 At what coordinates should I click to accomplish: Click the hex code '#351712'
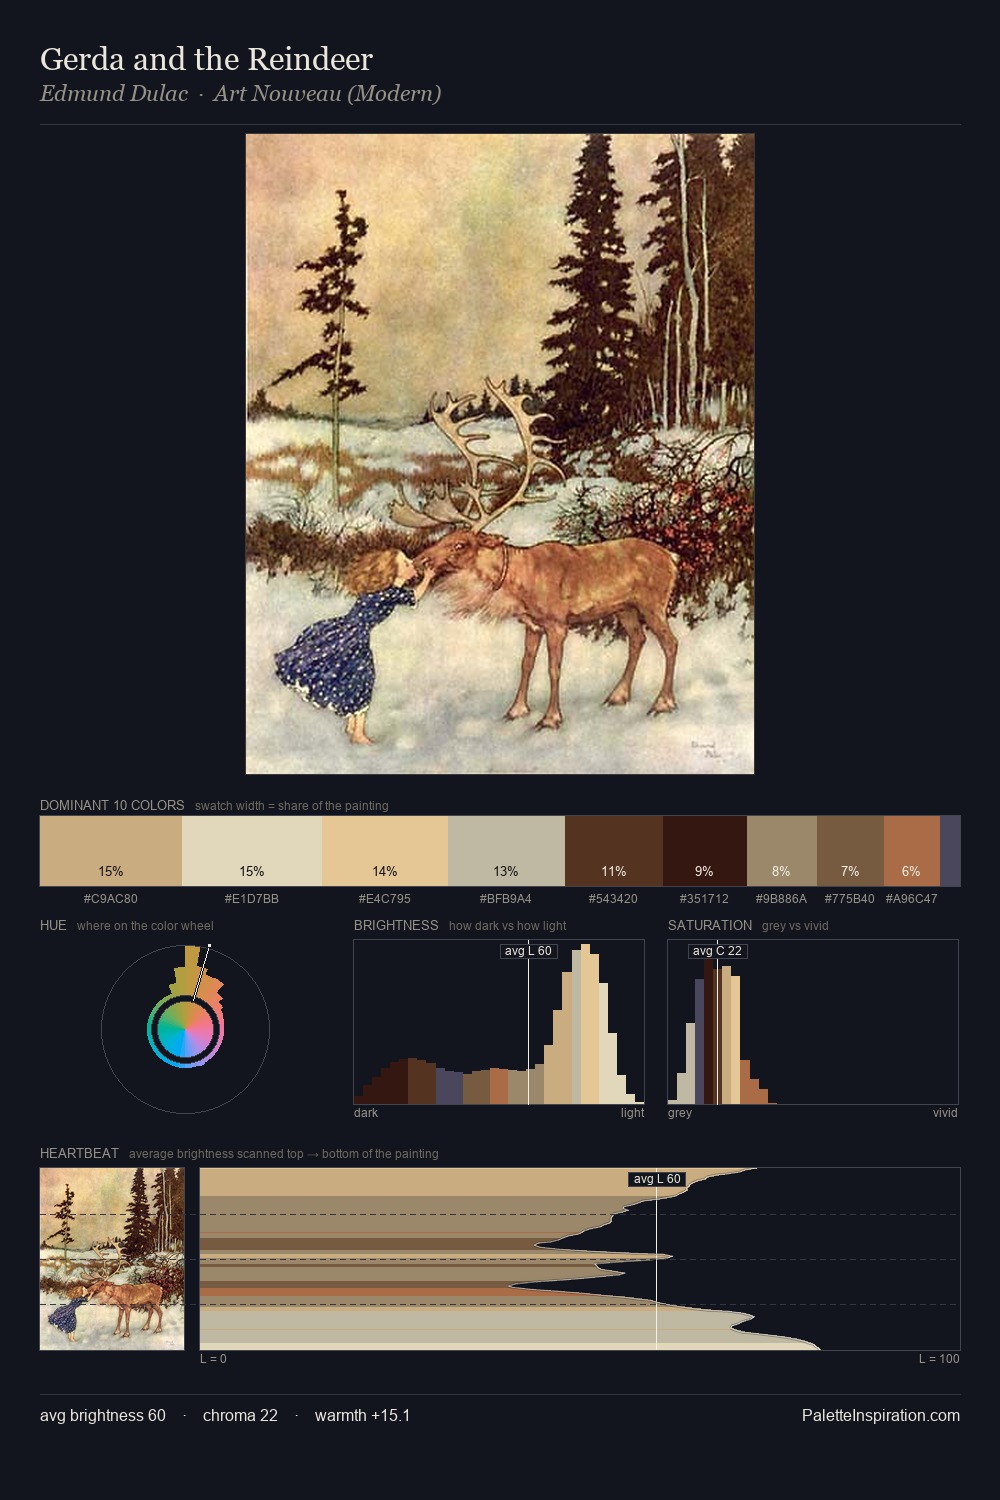coord(705,898)
